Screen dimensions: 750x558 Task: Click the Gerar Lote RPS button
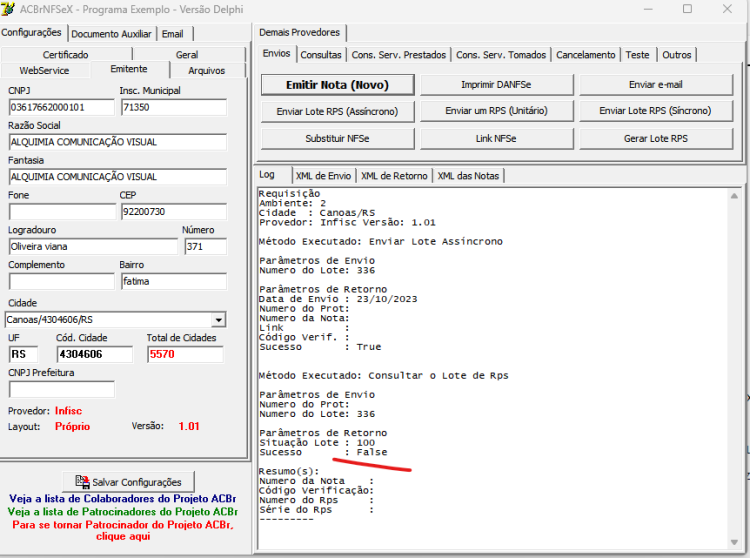point(655,139)
